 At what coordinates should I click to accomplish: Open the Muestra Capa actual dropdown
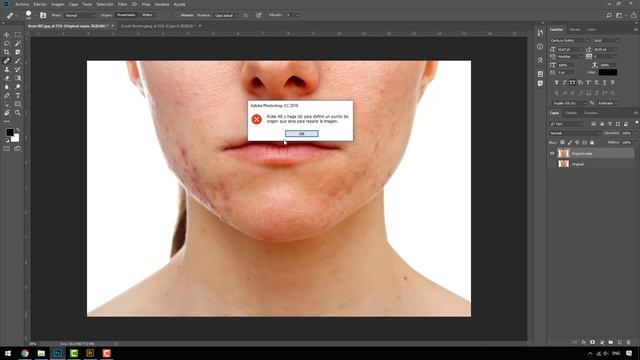(226, 15)
